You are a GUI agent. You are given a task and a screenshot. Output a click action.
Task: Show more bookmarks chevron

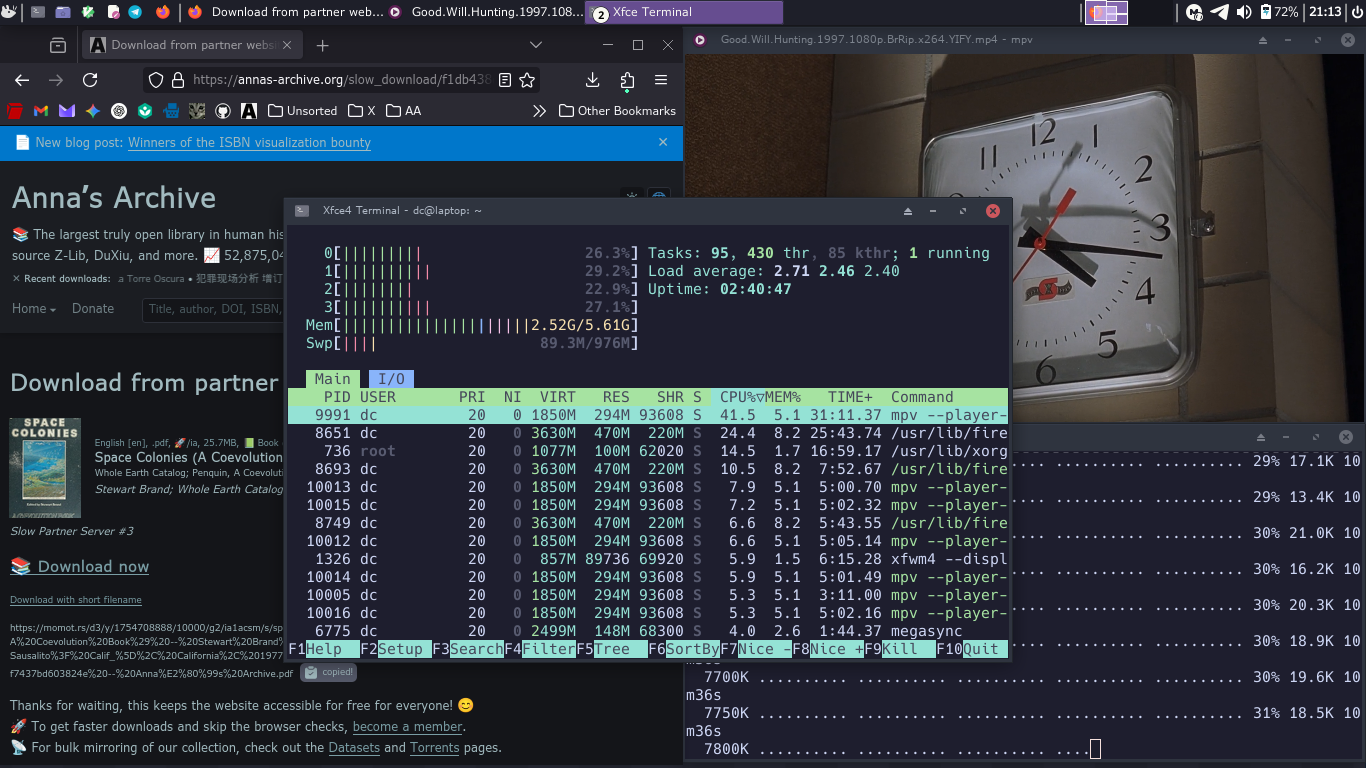(x=539, y=111)
